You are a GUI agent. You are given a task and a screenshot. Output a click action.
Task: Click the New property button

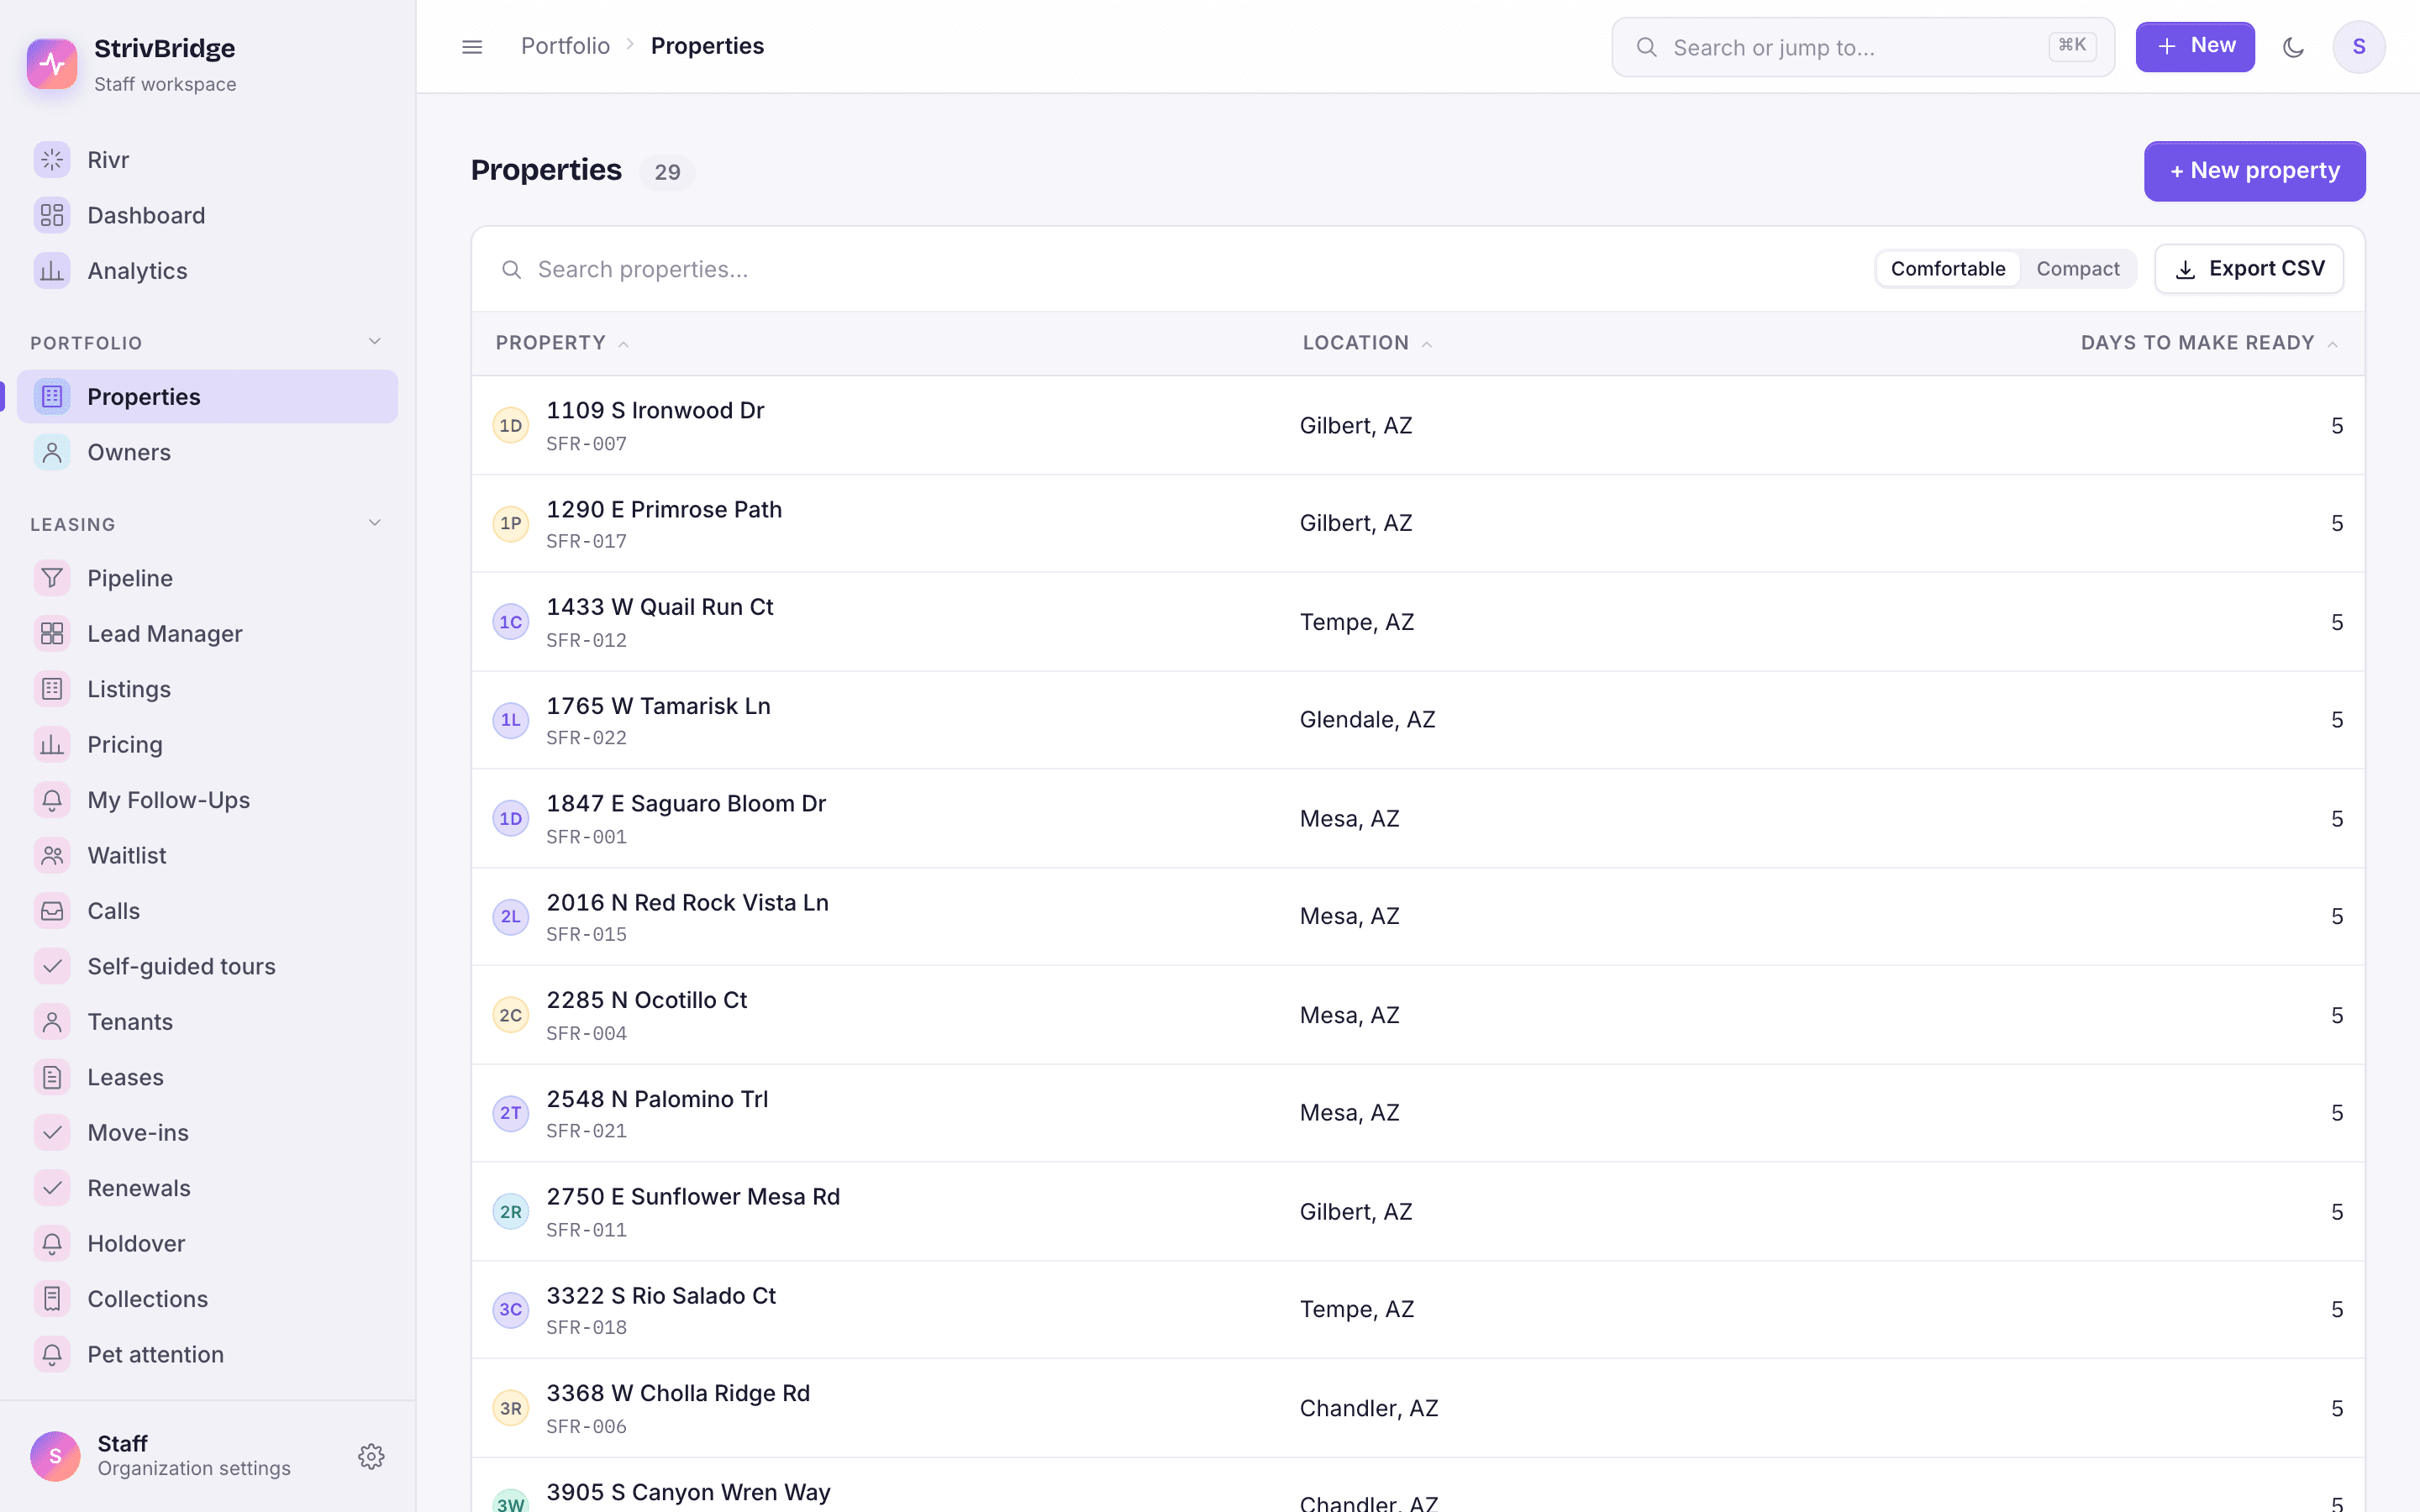click(2254, 171)
